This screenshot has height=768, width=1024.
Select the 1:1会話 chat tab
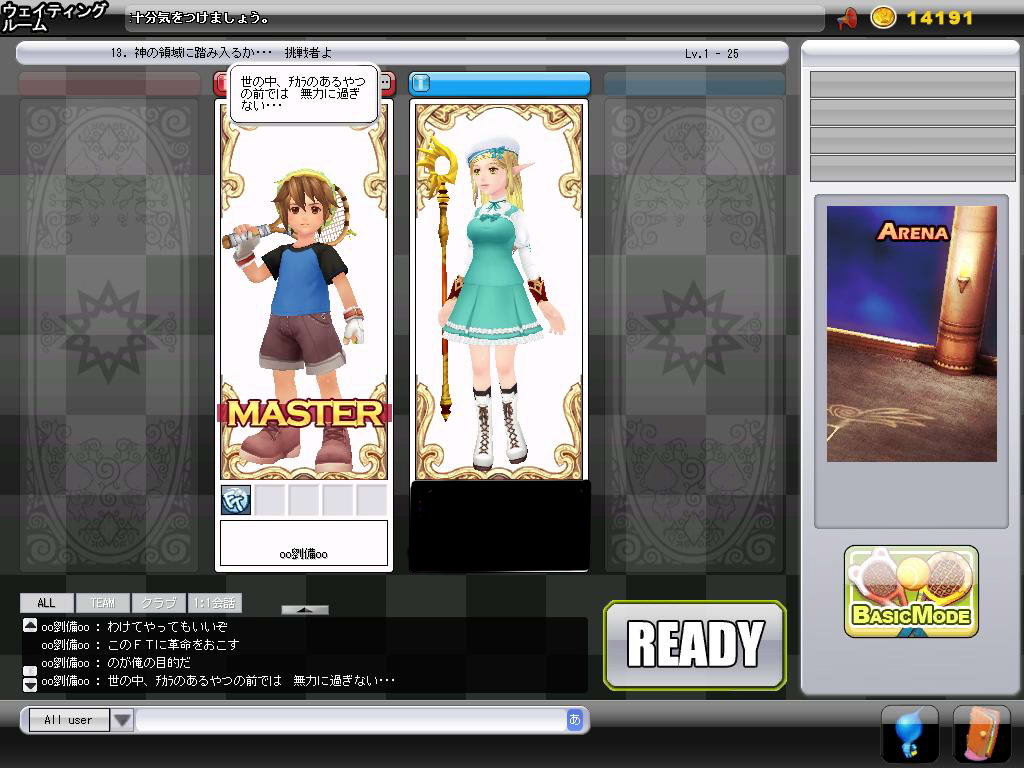click(x=214, y=603)
